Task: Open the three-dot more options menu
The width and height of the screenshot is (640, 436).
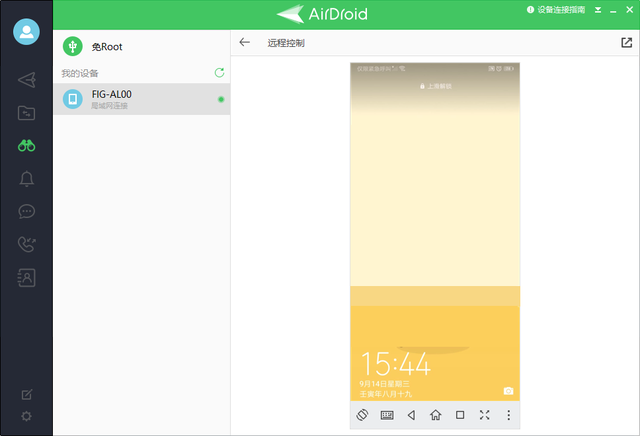Action: click(508, 415)
